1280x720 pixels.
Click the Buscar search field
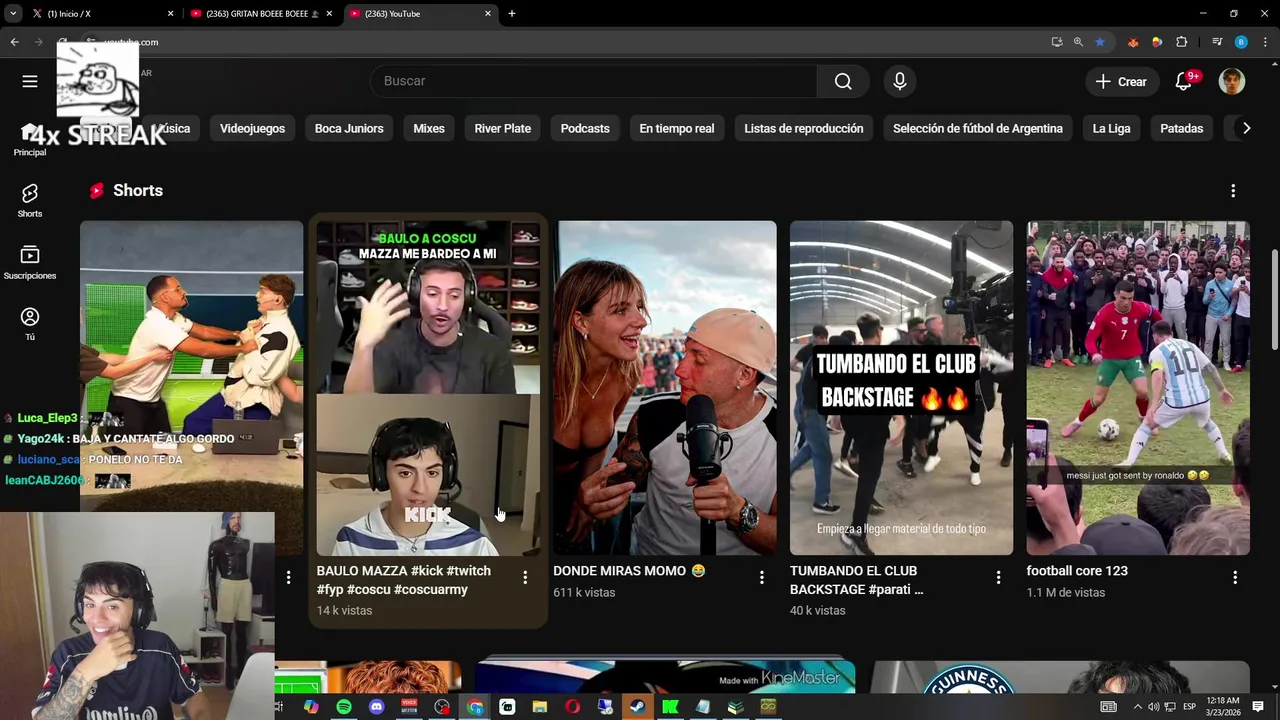tap(594, 81)
